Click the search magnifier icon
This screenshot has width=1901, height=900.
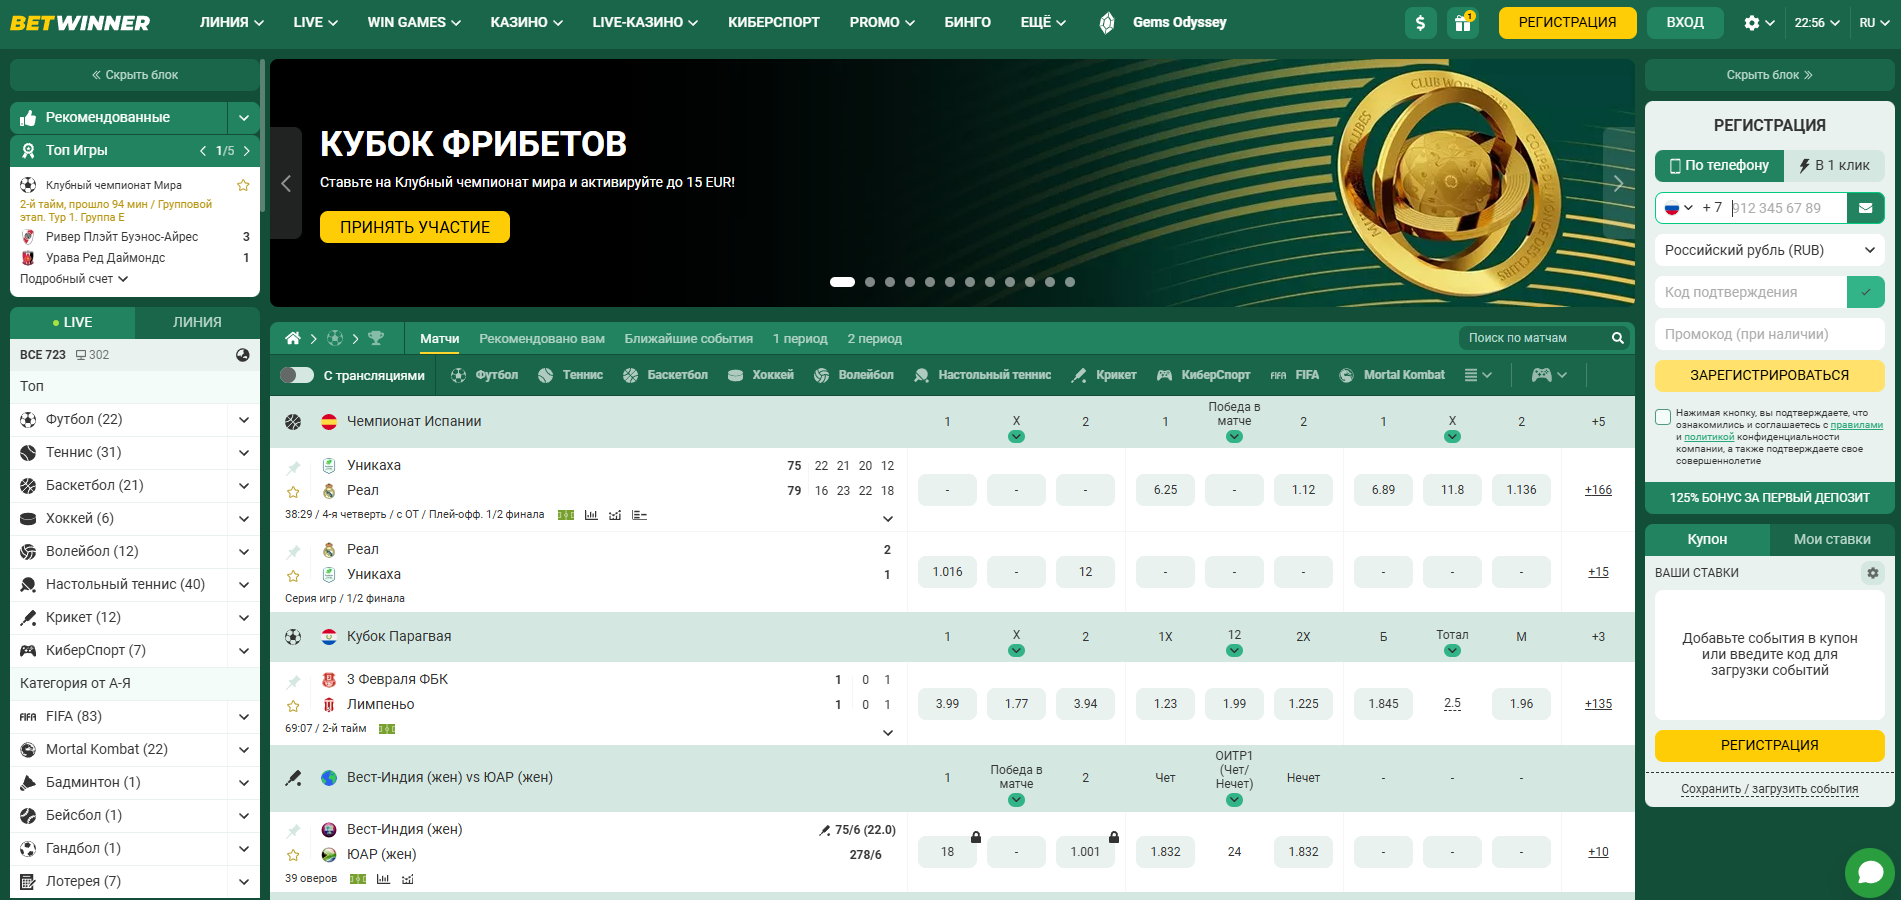1617,338
